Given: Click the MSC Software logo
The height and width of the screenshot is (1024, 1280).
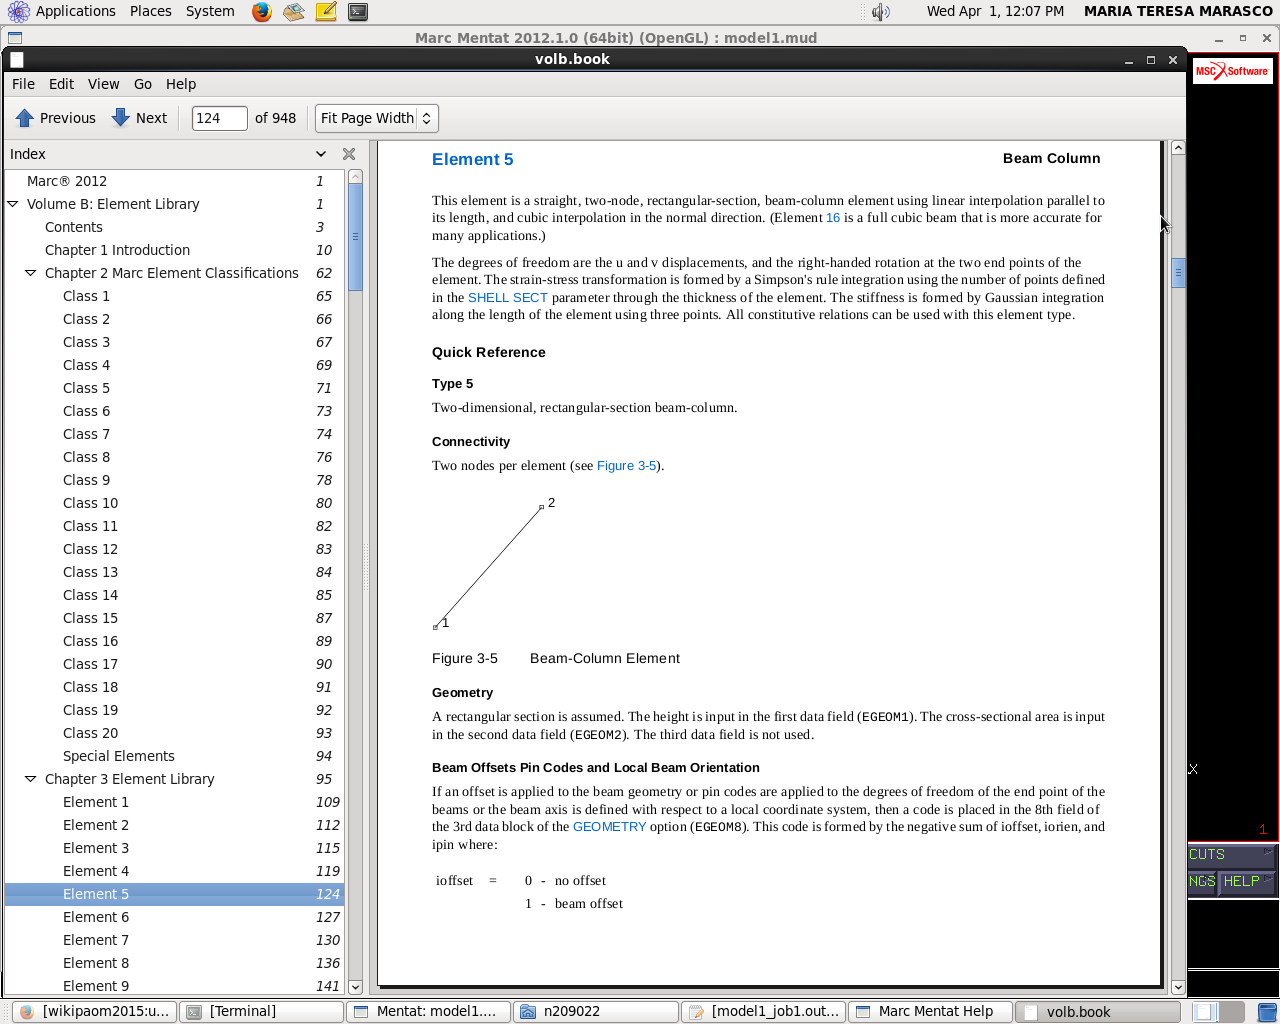Looking at the screenshot, I should coord(1232,71).
